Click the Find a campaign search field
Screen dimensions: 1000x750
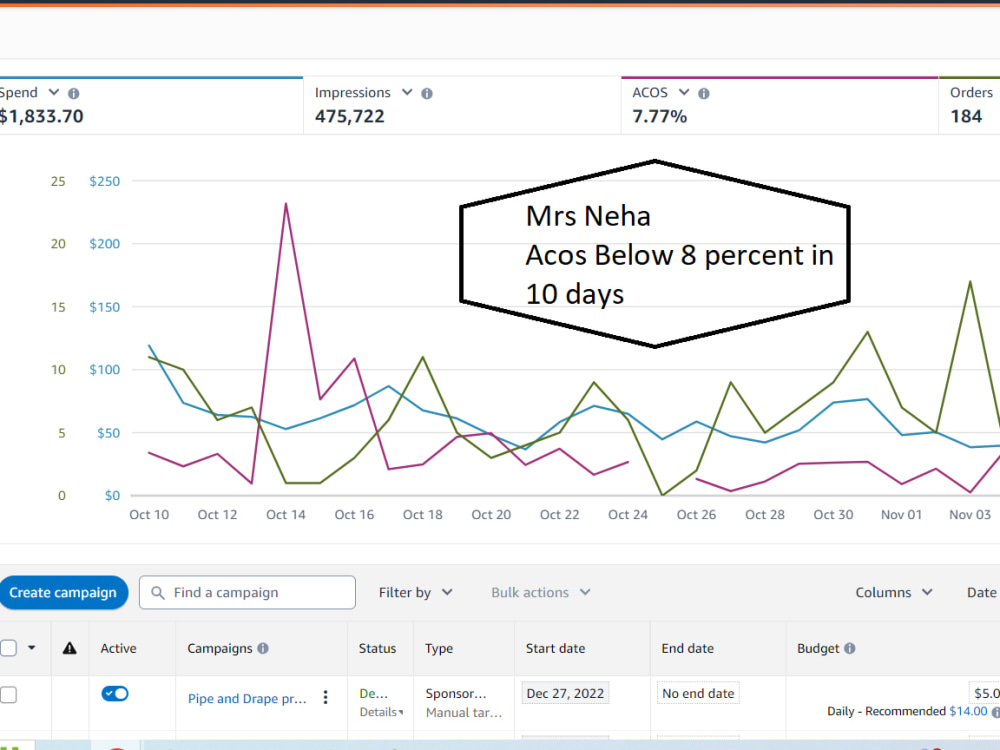click(247, 592)
